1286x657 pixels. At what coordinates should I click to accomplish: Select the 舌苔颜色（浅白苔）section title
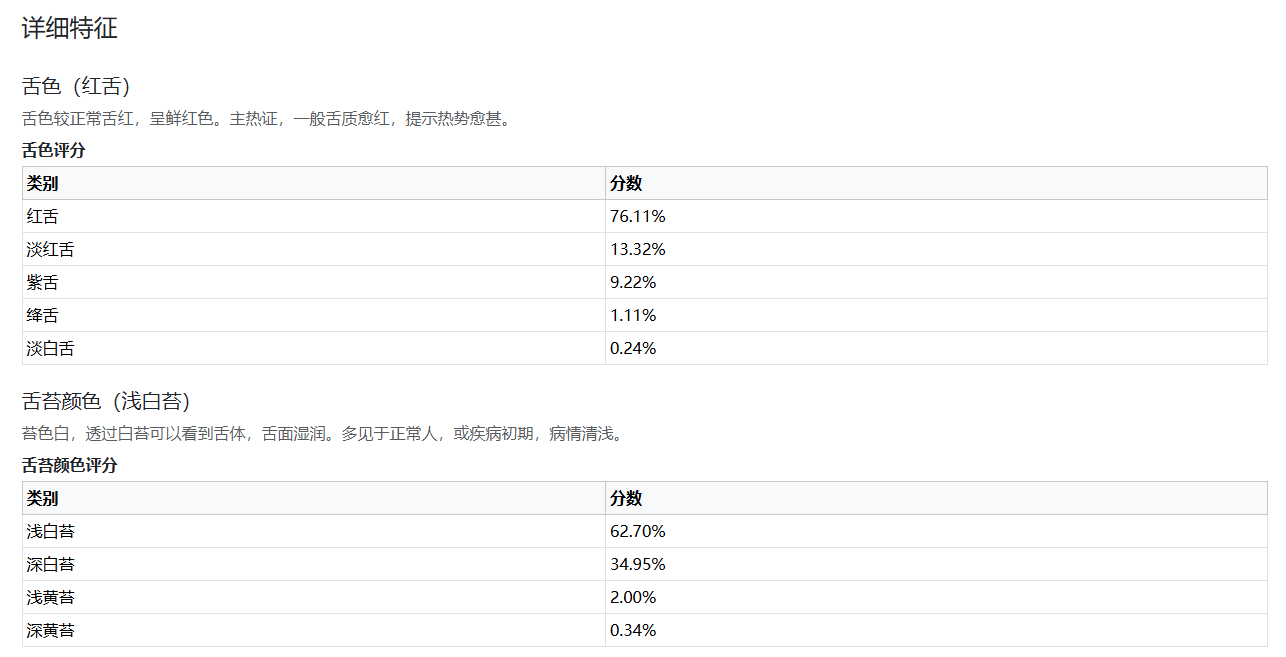106,401
